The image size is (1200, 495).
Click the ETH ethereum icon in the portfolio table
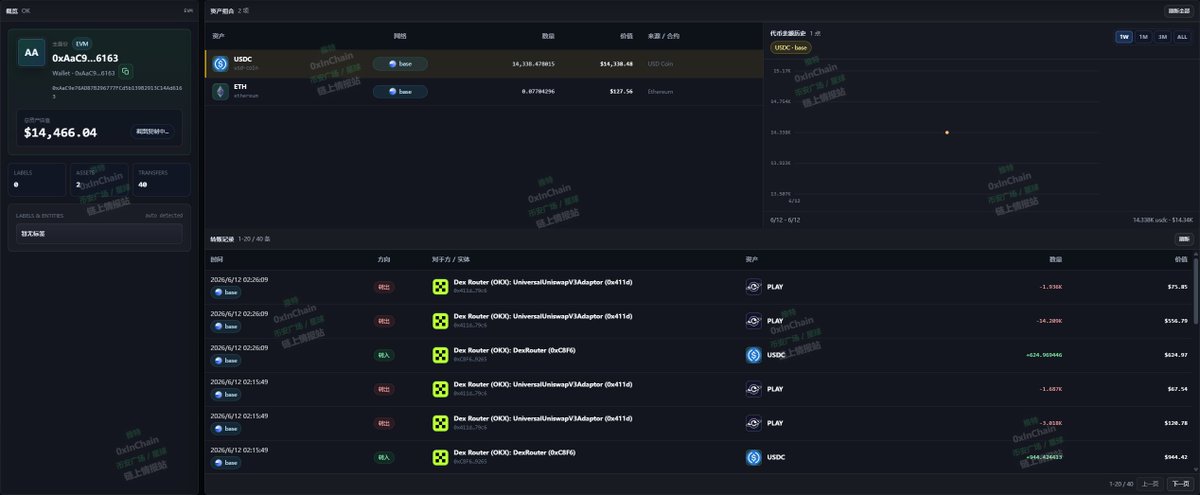pyautogui.click(x=221, y=91)
